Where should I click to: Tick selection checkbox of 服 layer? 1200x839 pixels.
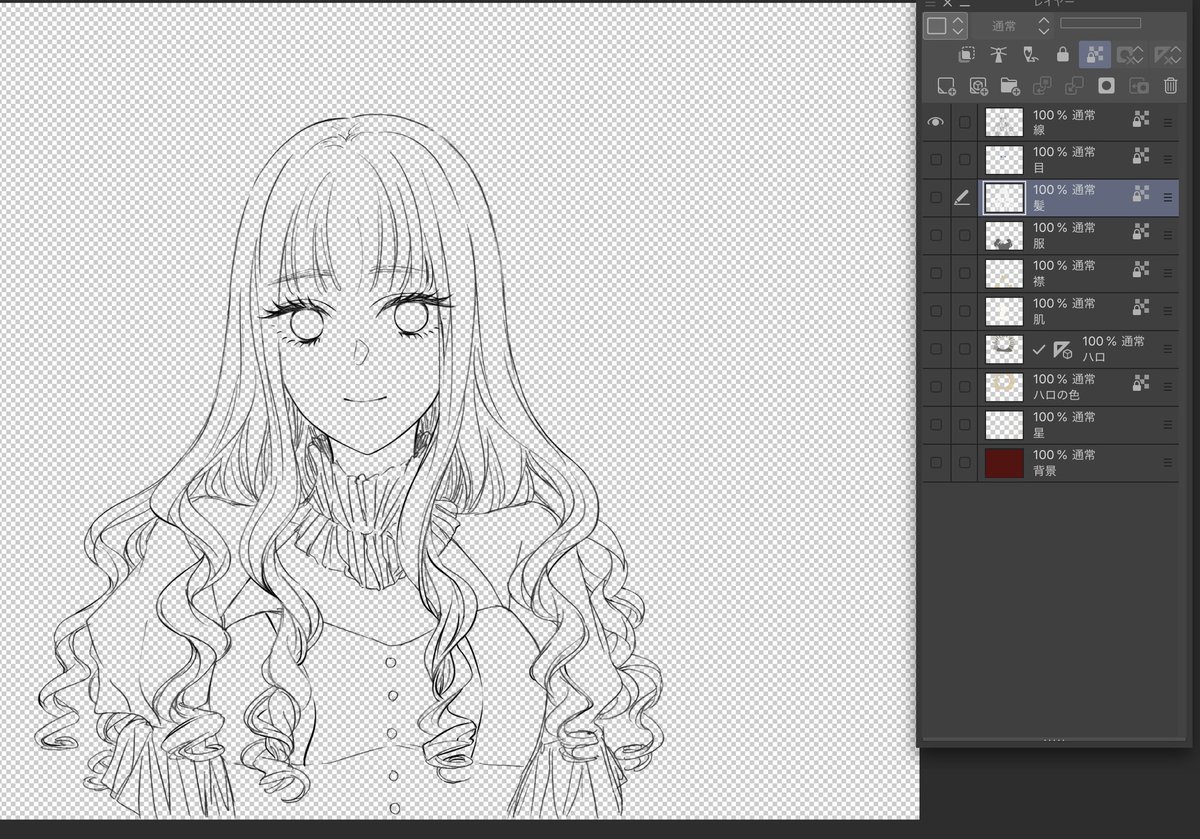coord(964,236)
